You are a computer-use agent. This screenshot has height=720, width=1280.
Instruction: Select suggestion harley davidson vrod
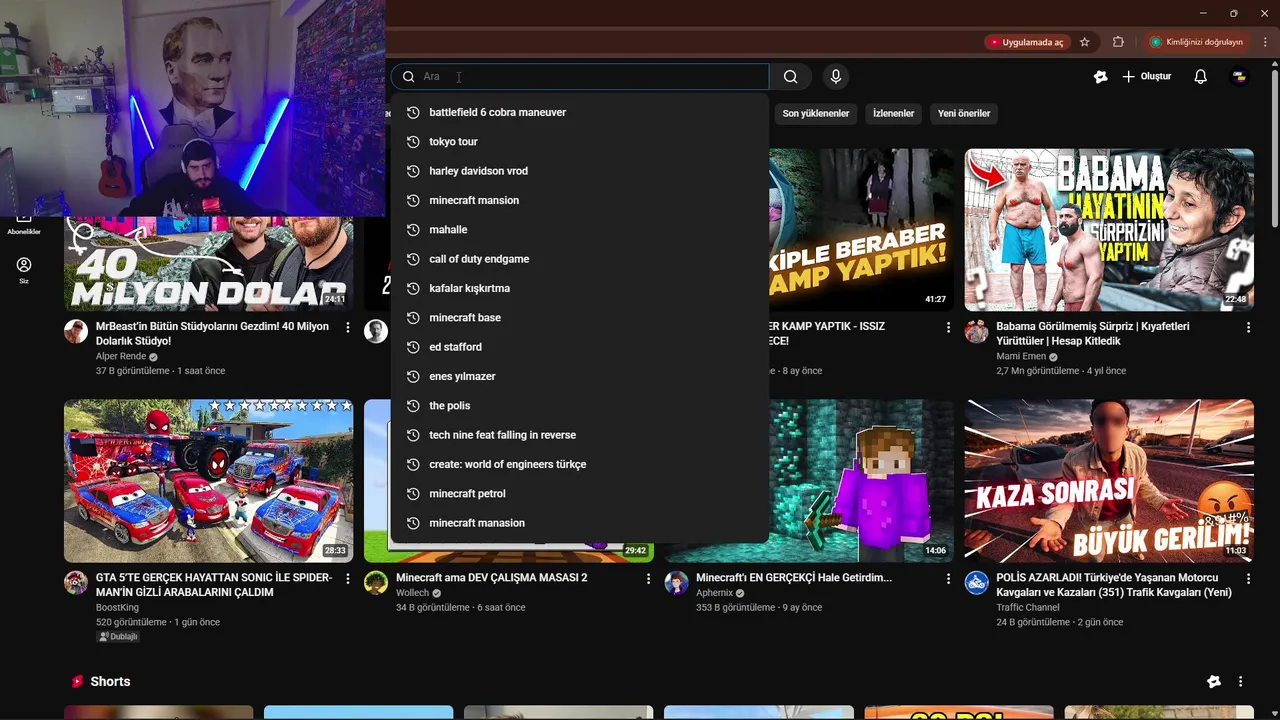(x=580, y=171)
